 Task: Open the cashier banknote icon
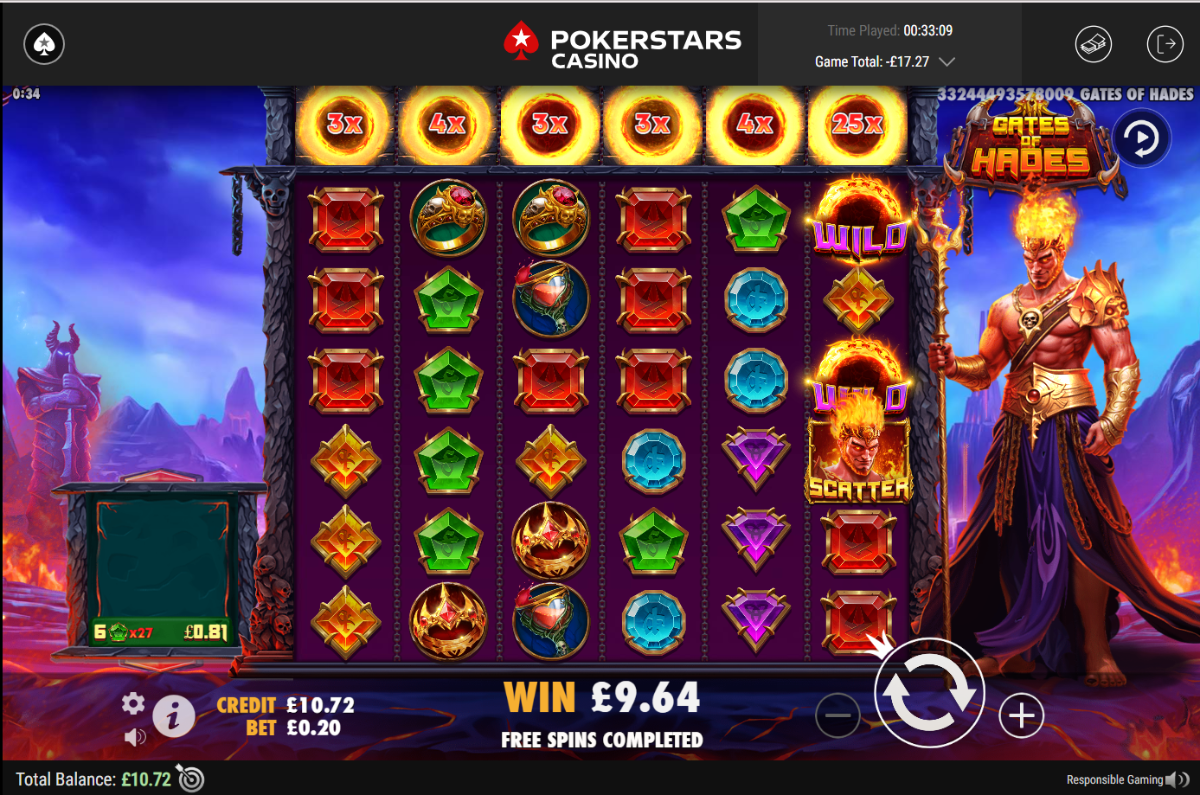click(1093, 44)
